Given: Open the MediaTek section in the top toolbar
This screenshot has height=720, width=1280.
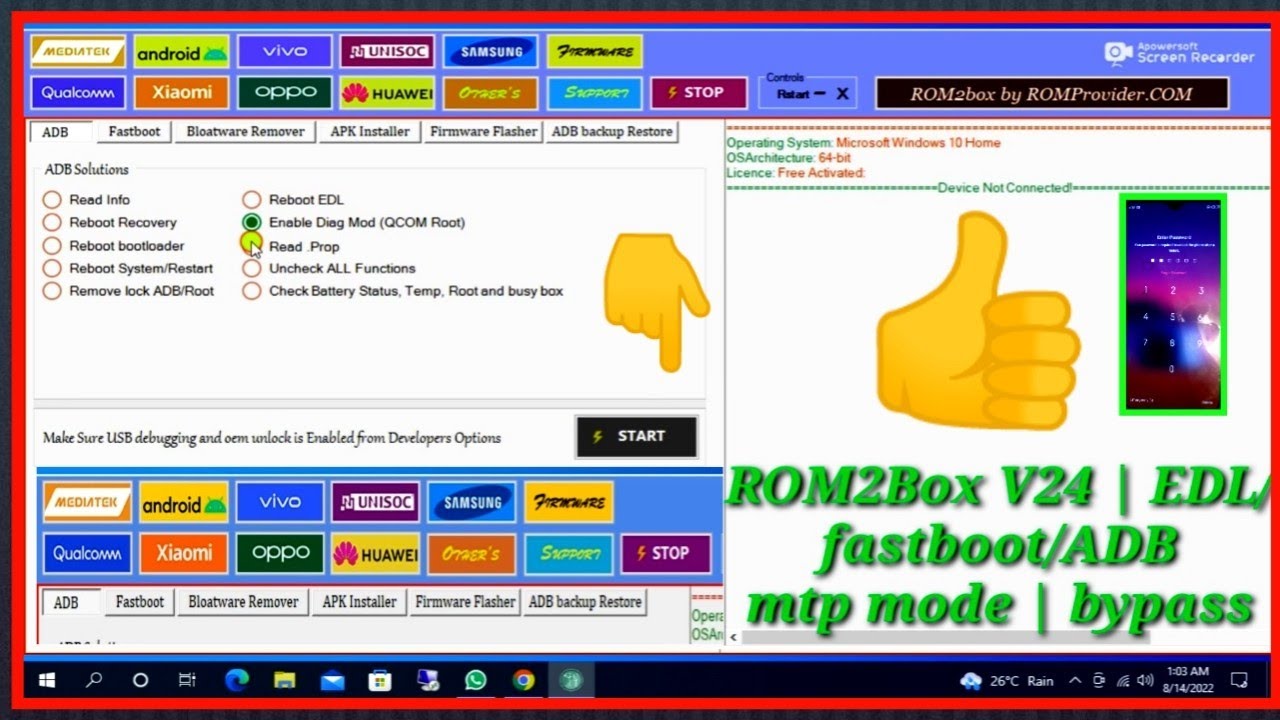Looking at the screenshot, I should [78, 52].
